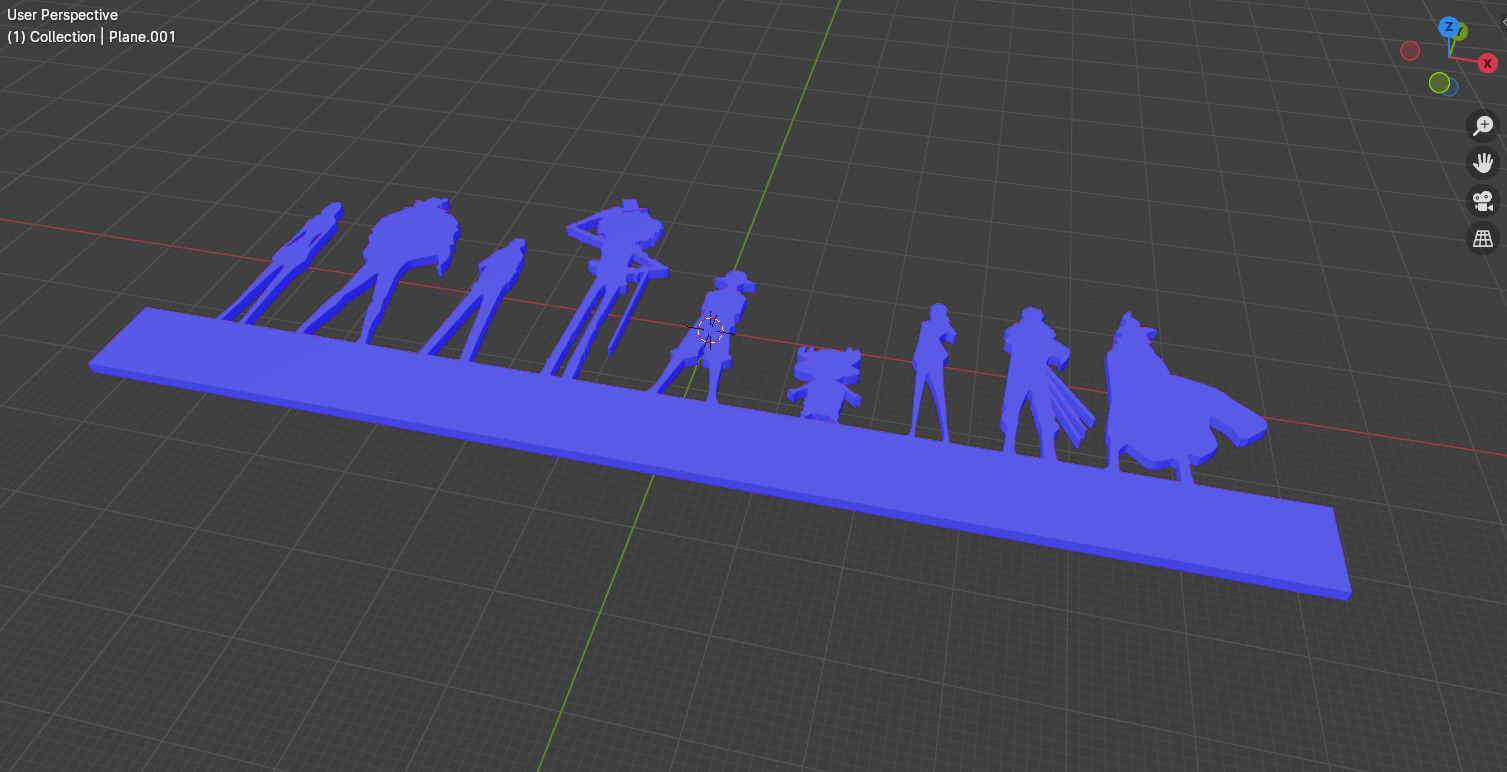This screenshot has height=772, width=1507.
Task: Toggle the camera view button
Action: pos(1482,201)
